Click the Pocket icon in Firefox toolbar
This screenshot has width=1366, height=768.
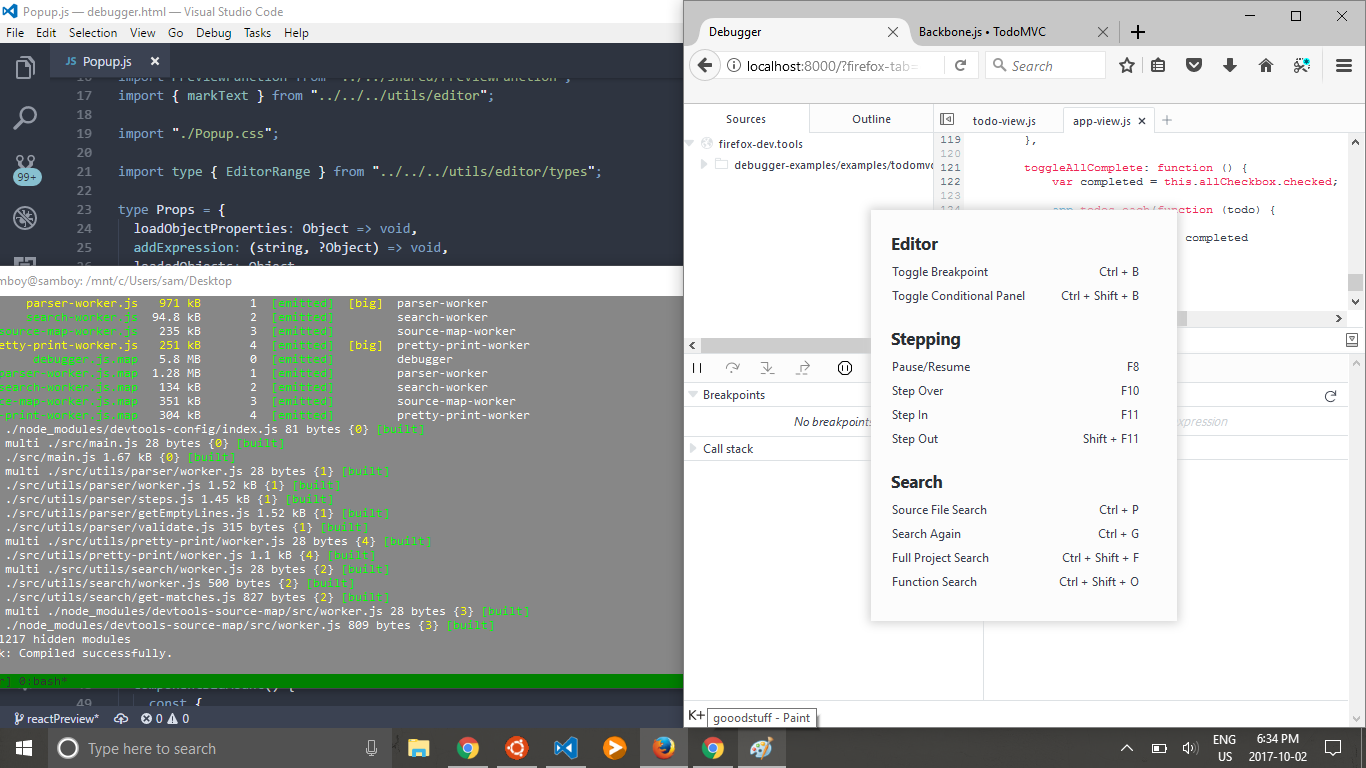pyautogui.click(x=1194, y=66)
